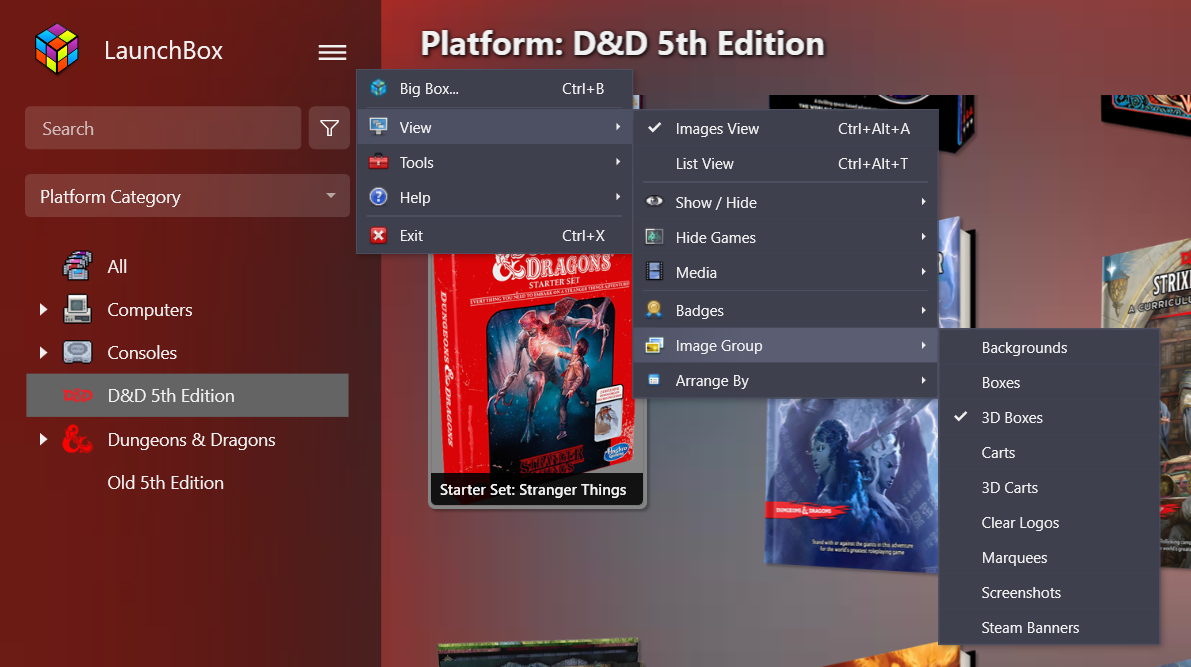This screenshot has height=667, width=1191.
Task: Choose Marquees image group
Action: pos(1049,557)
